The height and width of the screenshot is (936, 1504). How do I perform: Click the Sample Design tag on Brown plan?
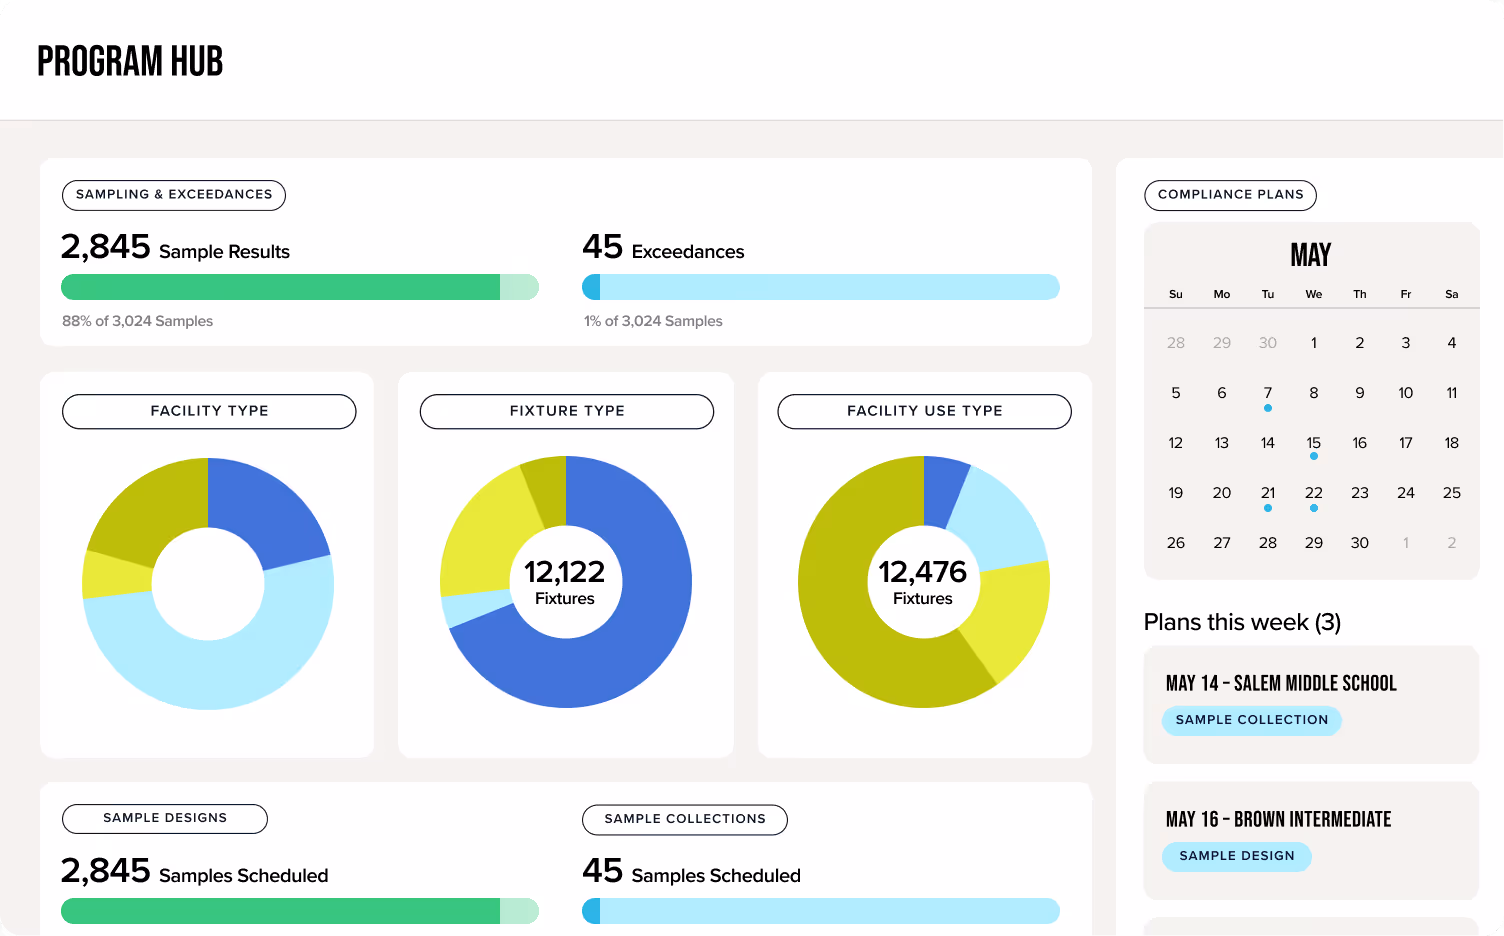pyautogui.click(x=1237, y=856)
